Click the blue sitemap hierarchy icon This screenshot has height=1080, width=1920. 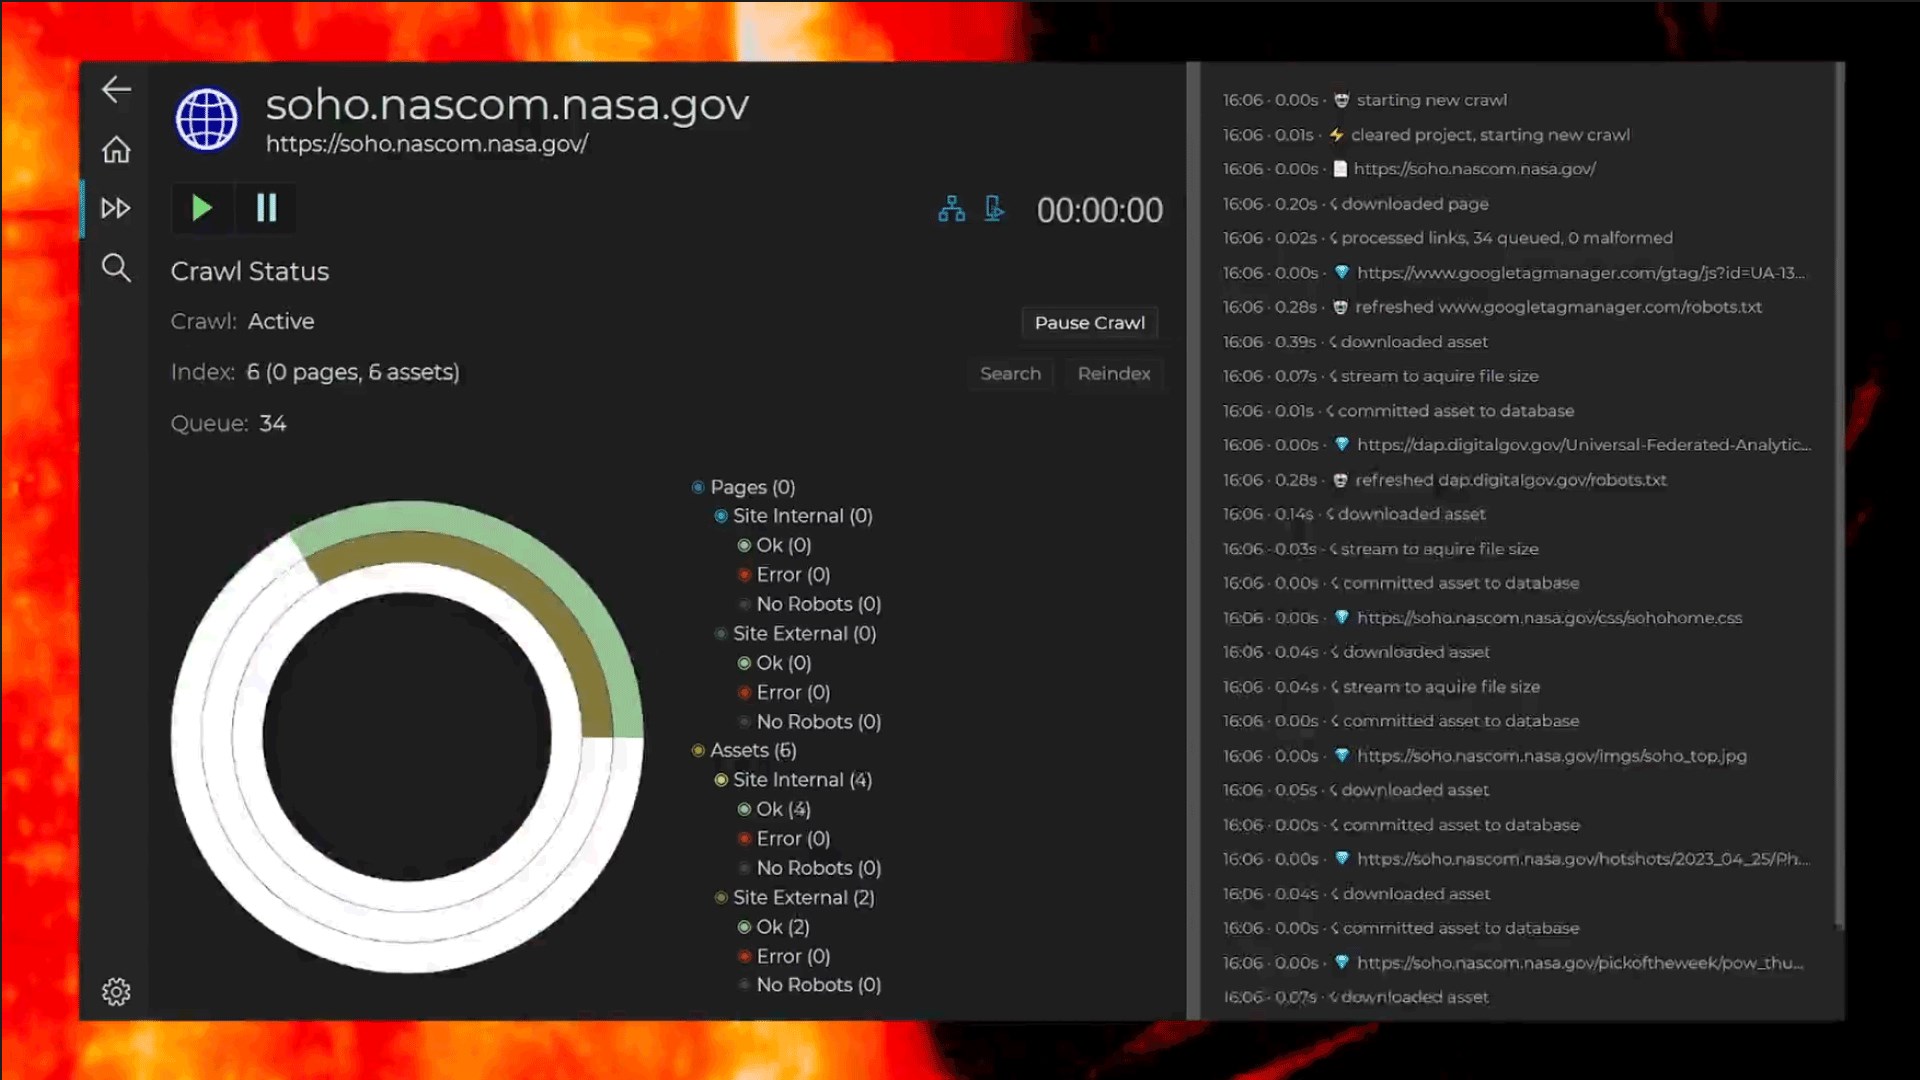[951, 208]
